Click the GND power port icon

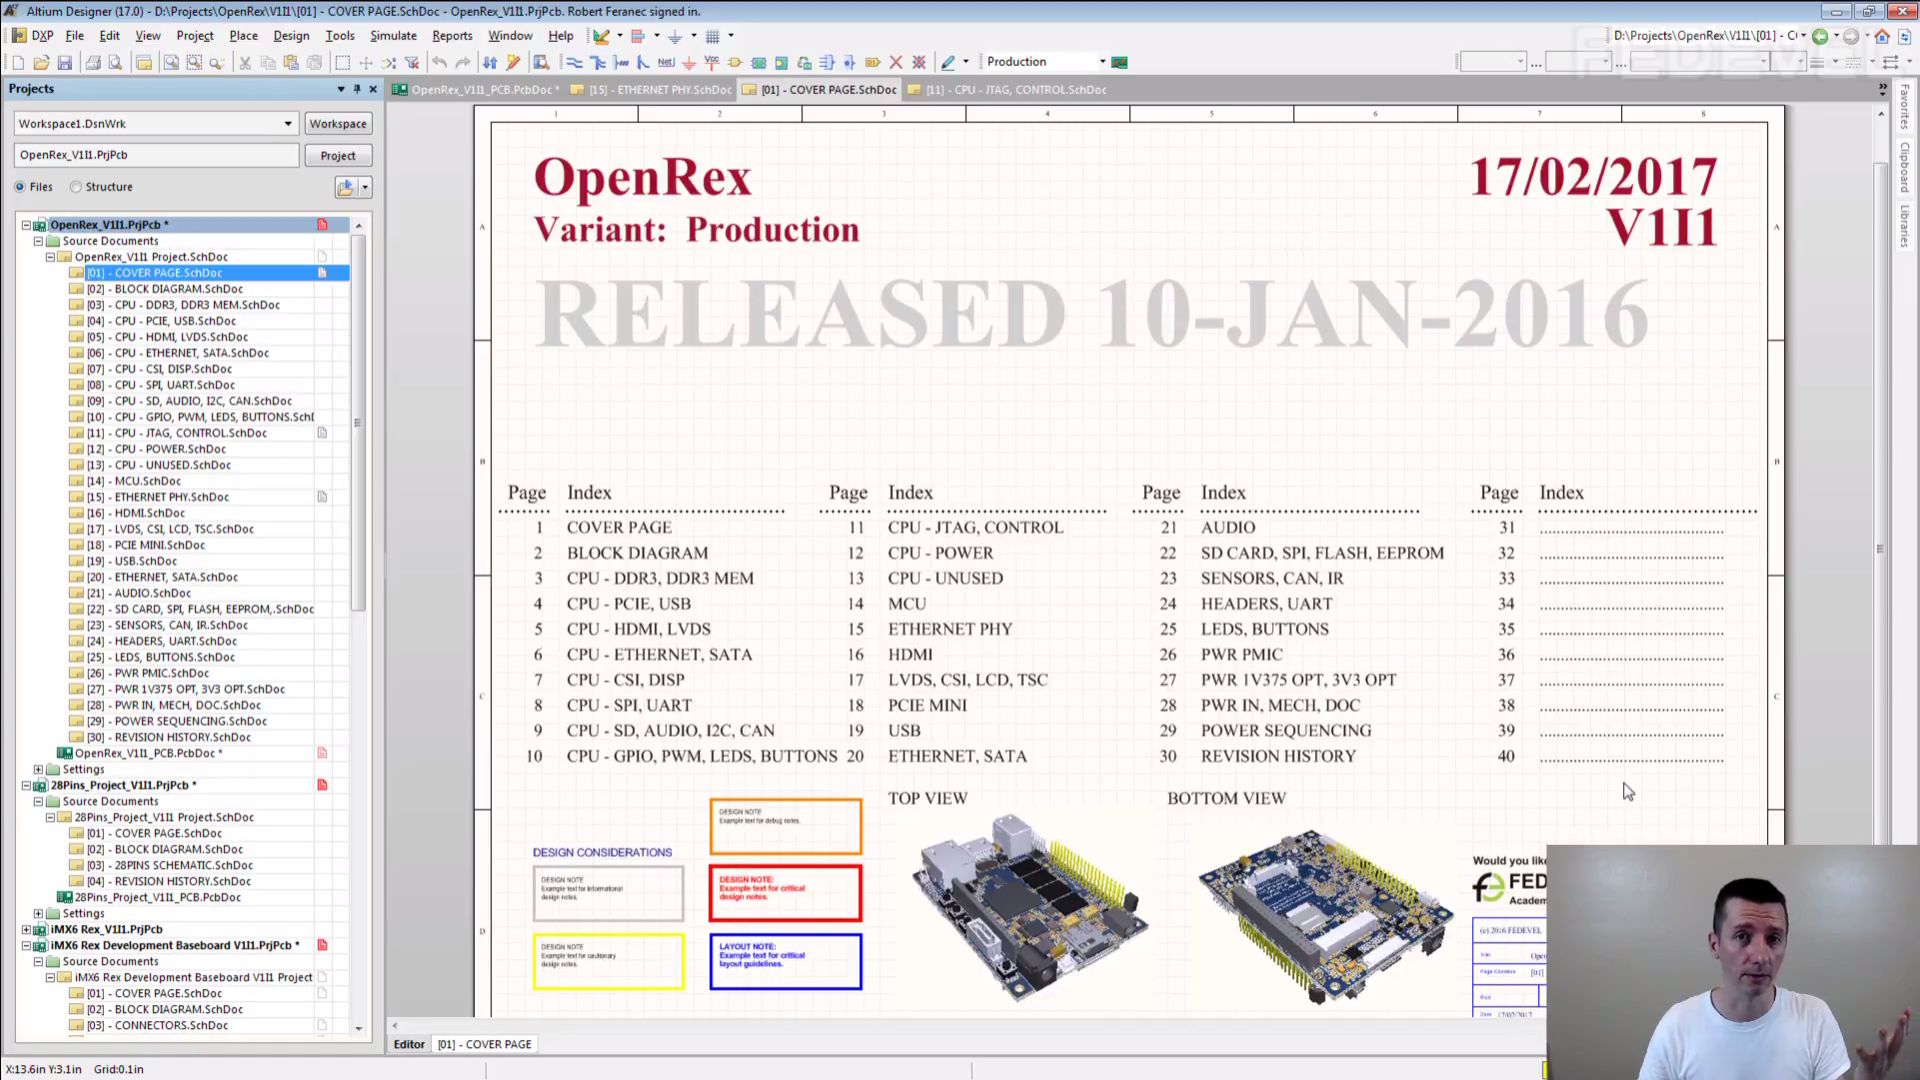689,62
